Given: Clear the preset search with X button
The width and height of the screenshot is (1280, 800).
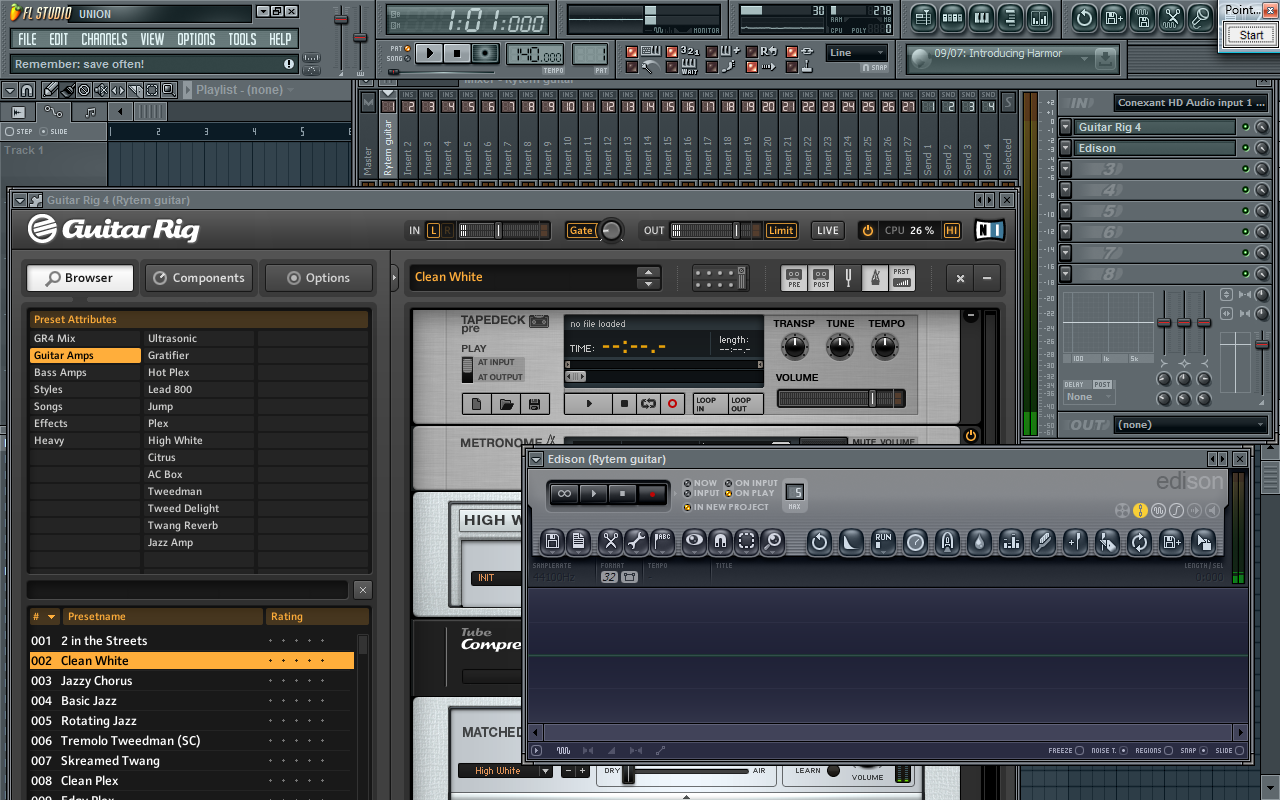Looking at the screenshot, I should coord(363,590).
